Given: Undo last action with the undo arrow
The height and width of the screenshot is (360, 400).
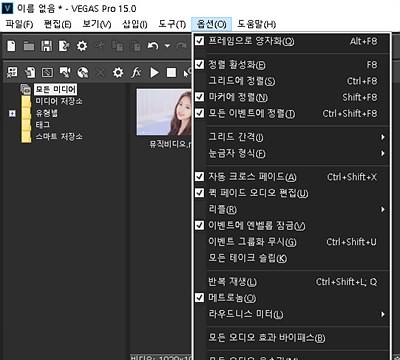Looking at the screenshot, I should (x=153, y=46).
